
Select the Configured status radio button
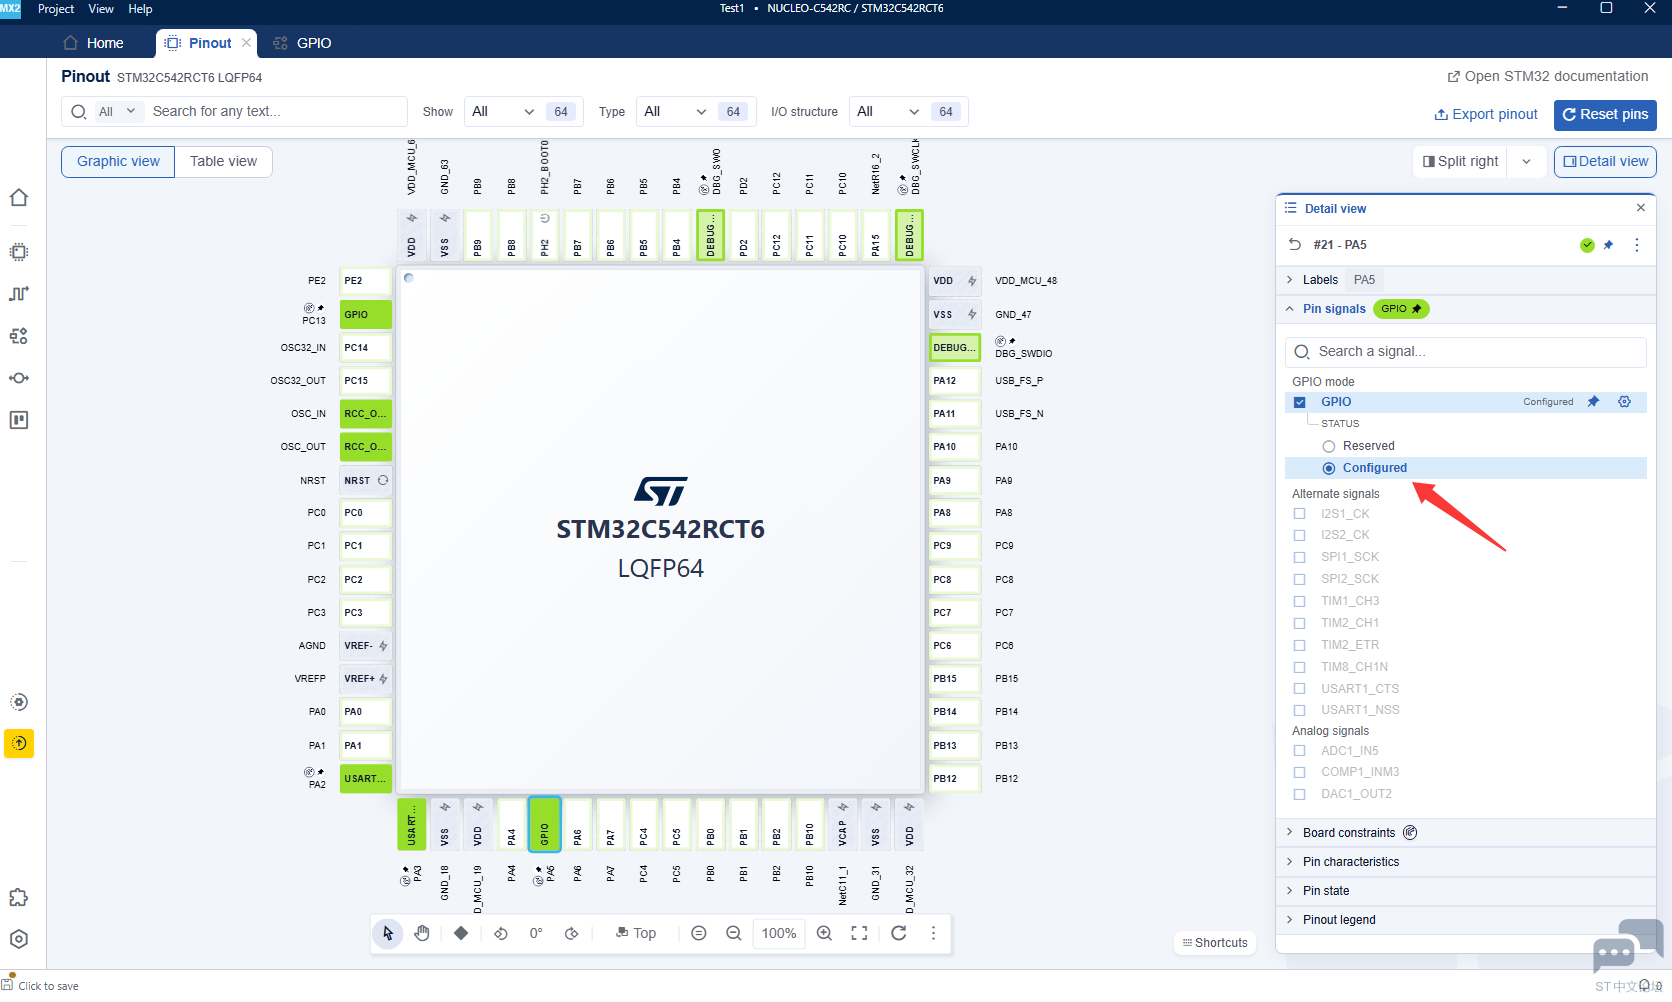point(1329,468)
